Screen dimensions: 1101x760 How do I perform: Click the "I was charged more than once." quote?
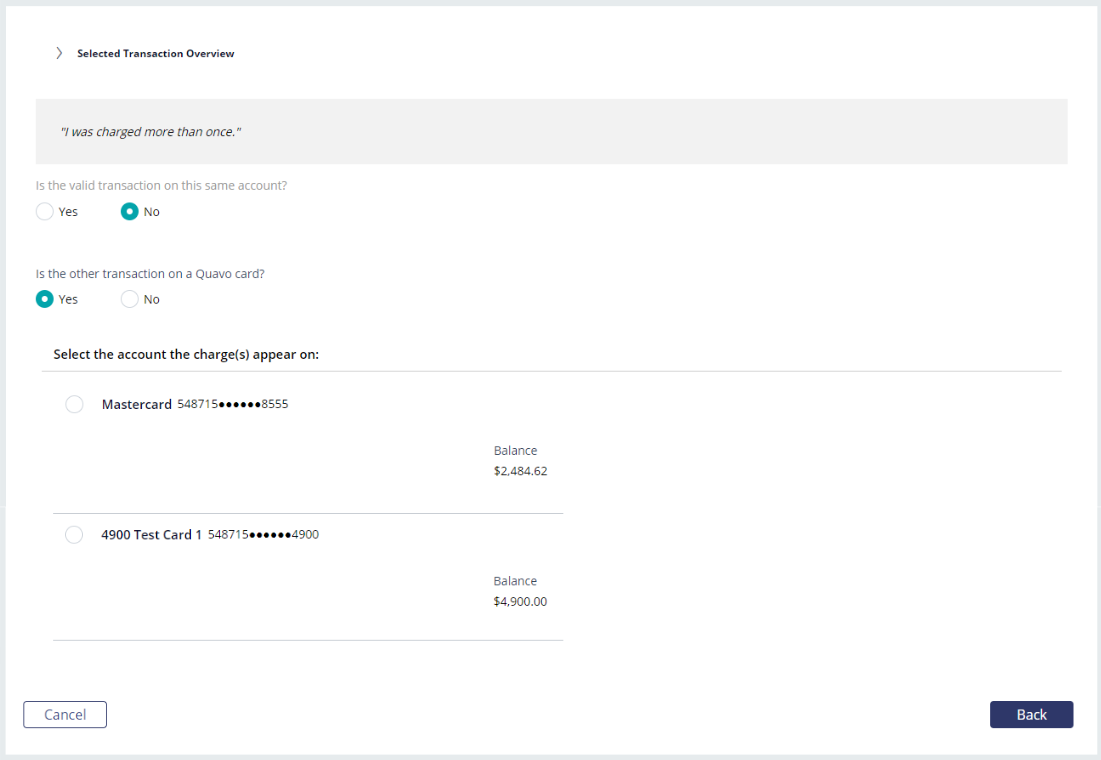(150, 132)
